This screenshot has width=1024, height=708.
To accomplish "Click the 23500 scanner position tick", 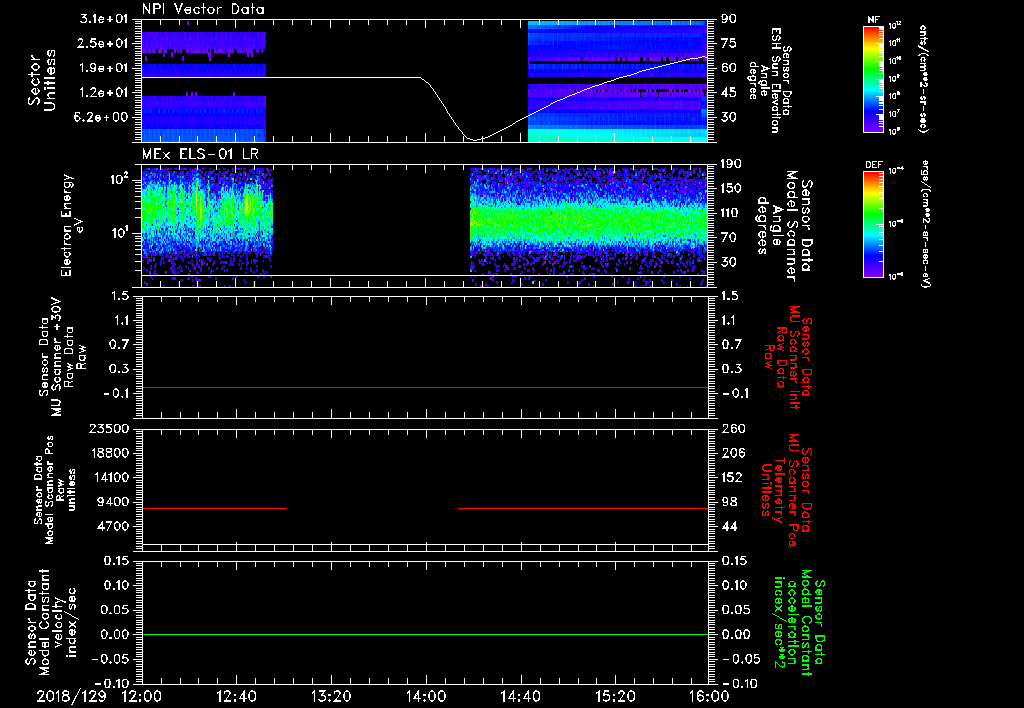I will (108, 428).
